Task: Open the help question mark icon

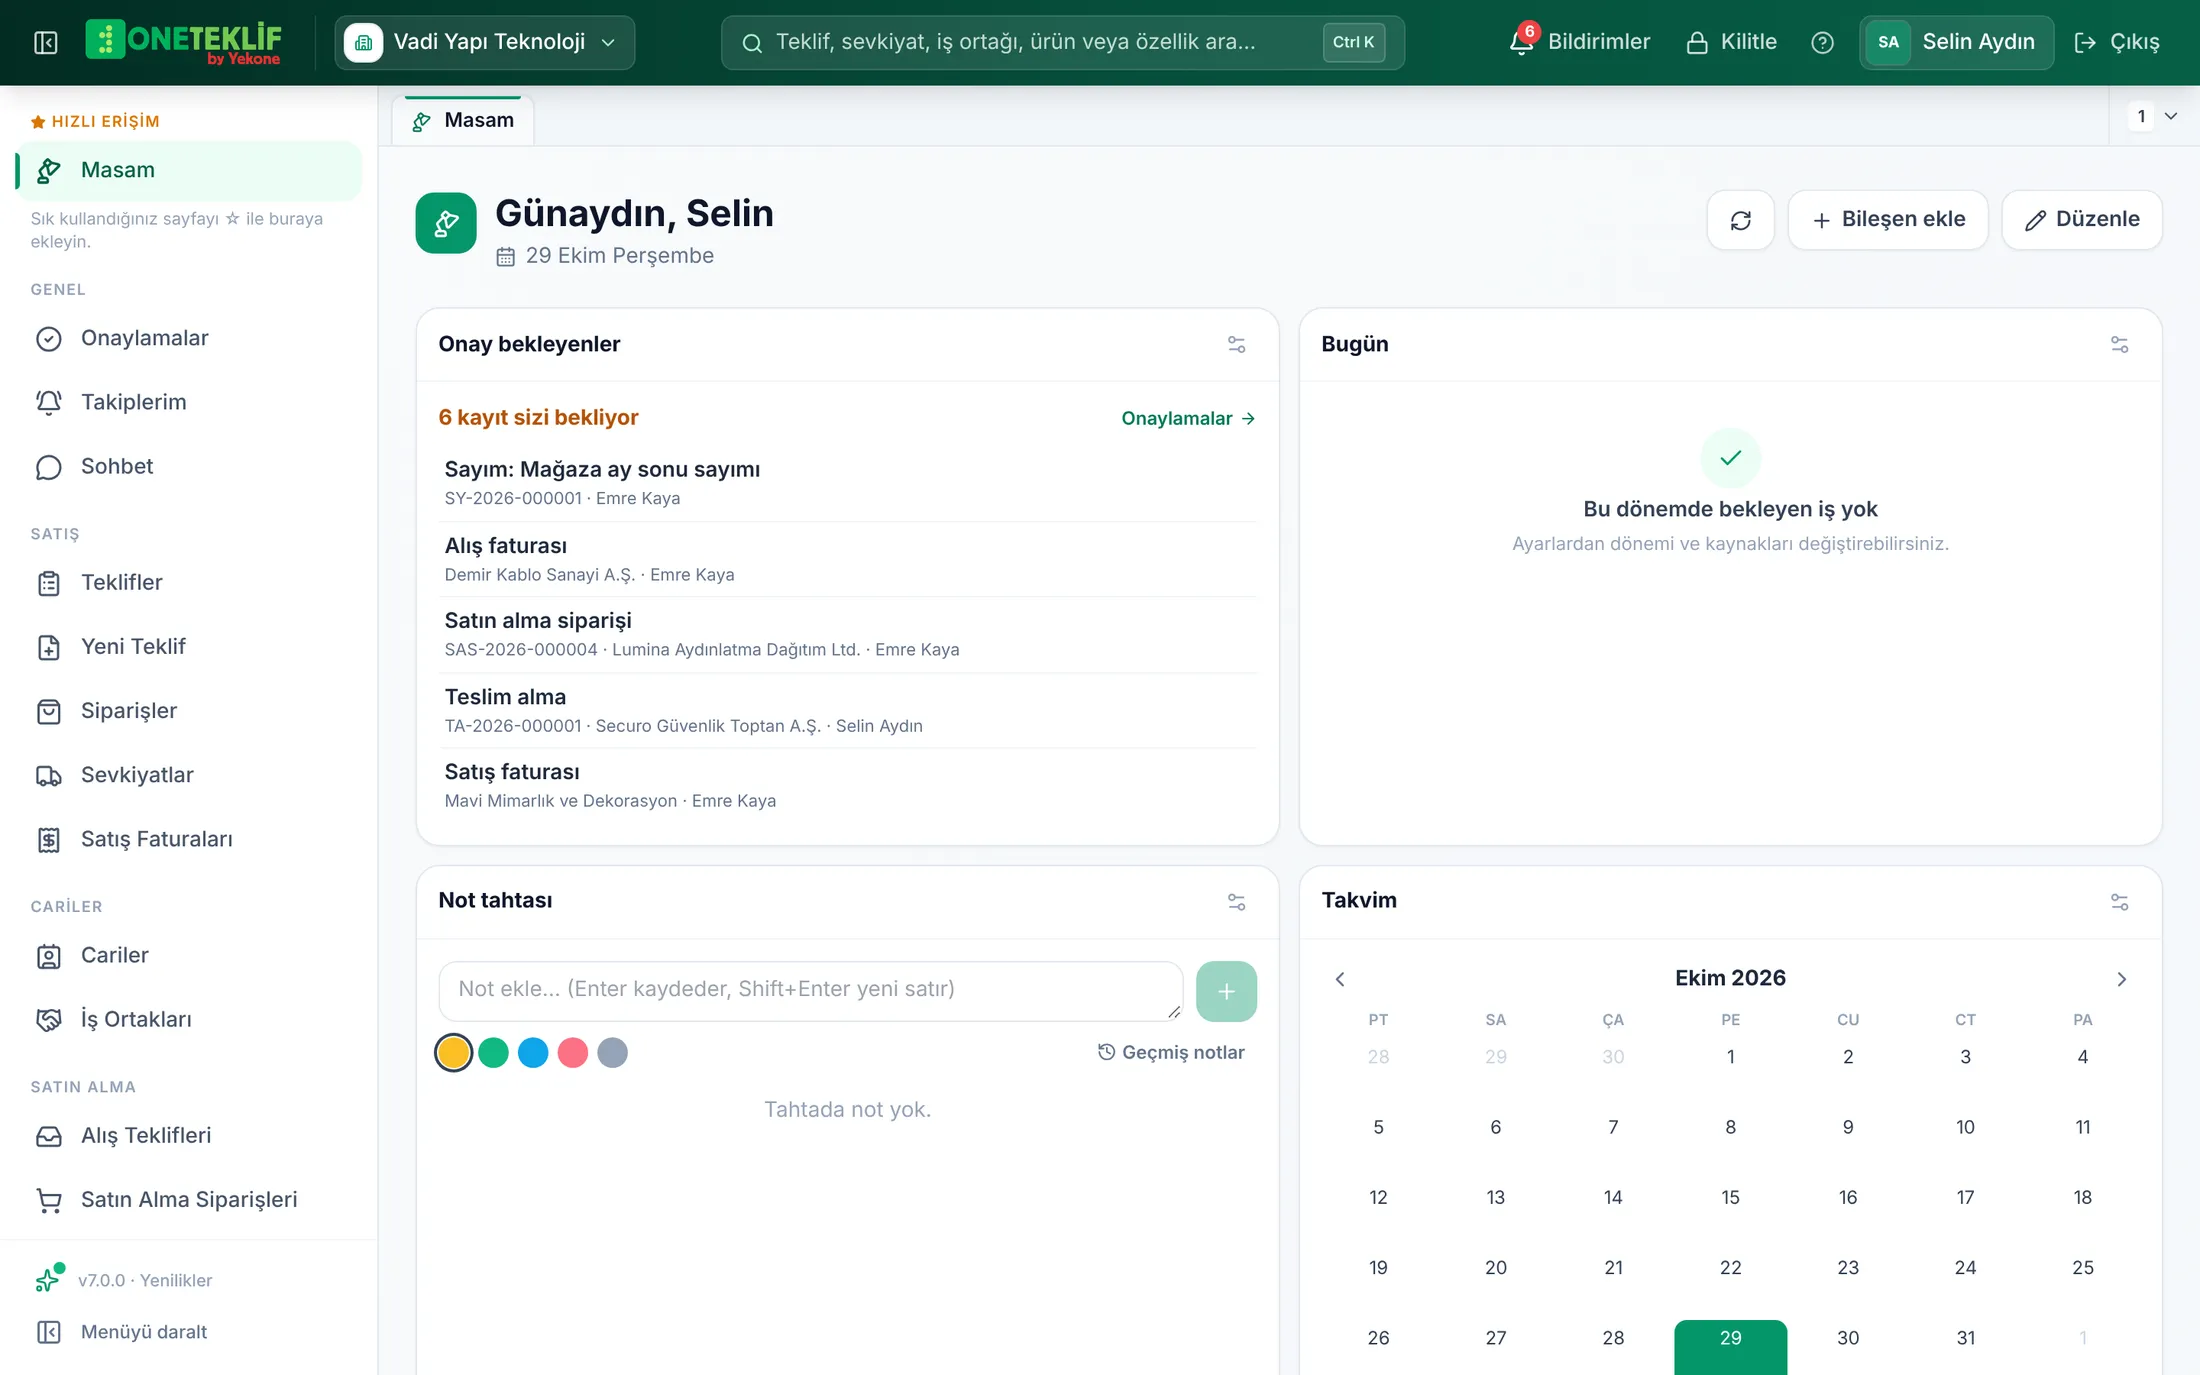Action: 1822,42
